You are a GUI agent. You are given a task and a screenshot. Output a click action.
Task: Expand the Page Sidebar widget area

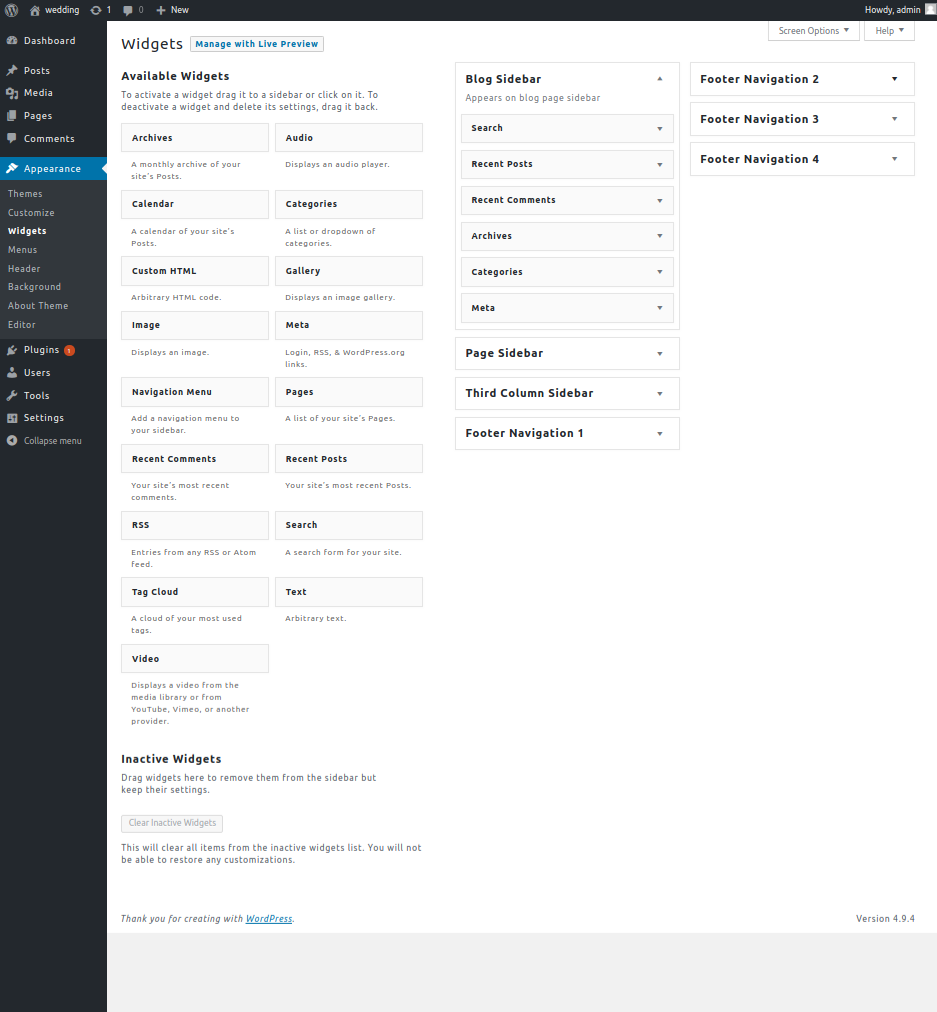coord(660,353)
